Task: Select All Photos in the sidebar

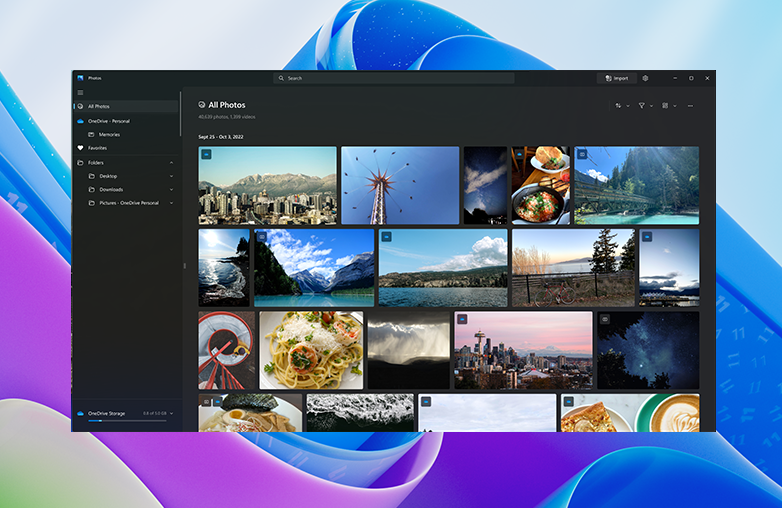Action: (126, 106)
